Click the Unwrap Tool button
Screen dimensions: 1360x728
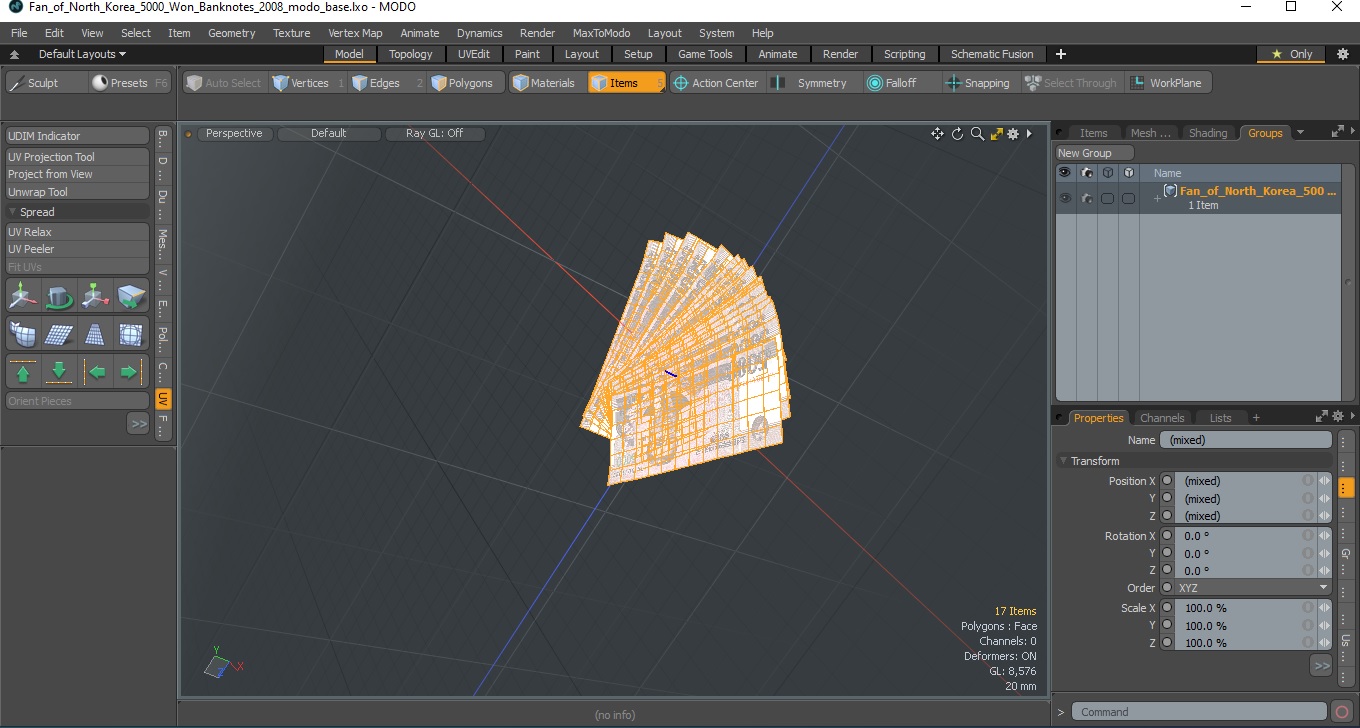click(x=78, y=192)
